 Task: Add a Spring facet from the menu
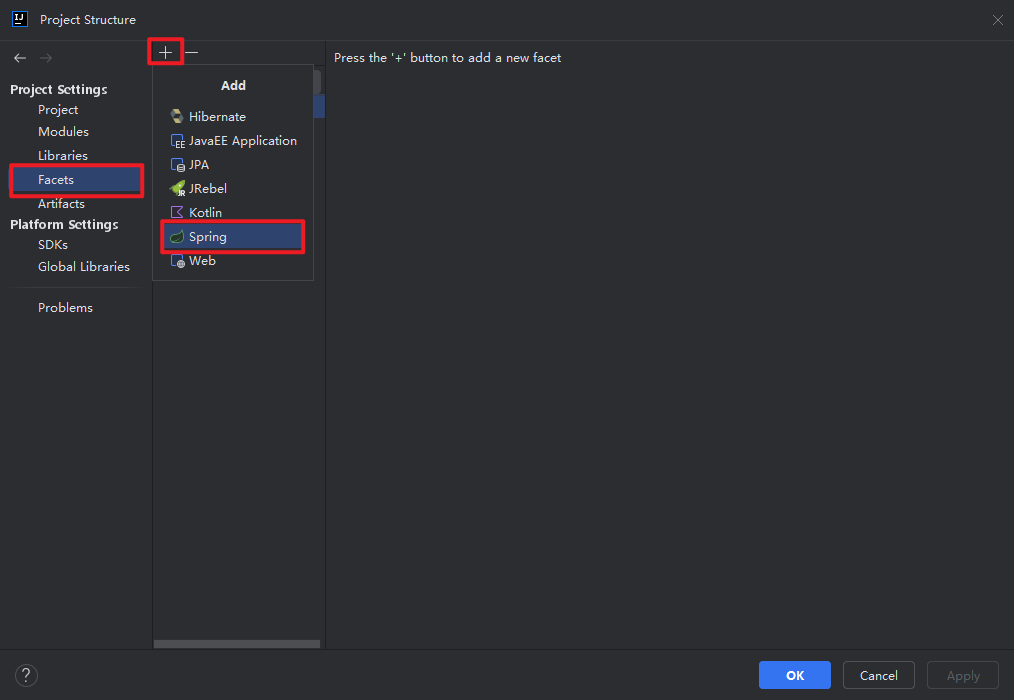233,237
